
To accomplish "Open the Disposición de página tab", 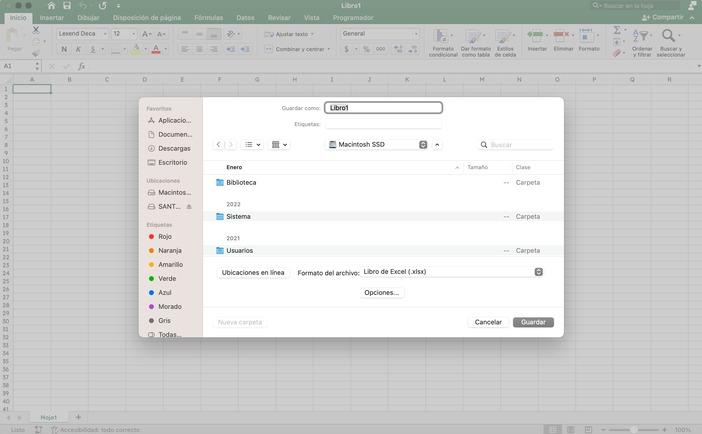I will point(147,17).
